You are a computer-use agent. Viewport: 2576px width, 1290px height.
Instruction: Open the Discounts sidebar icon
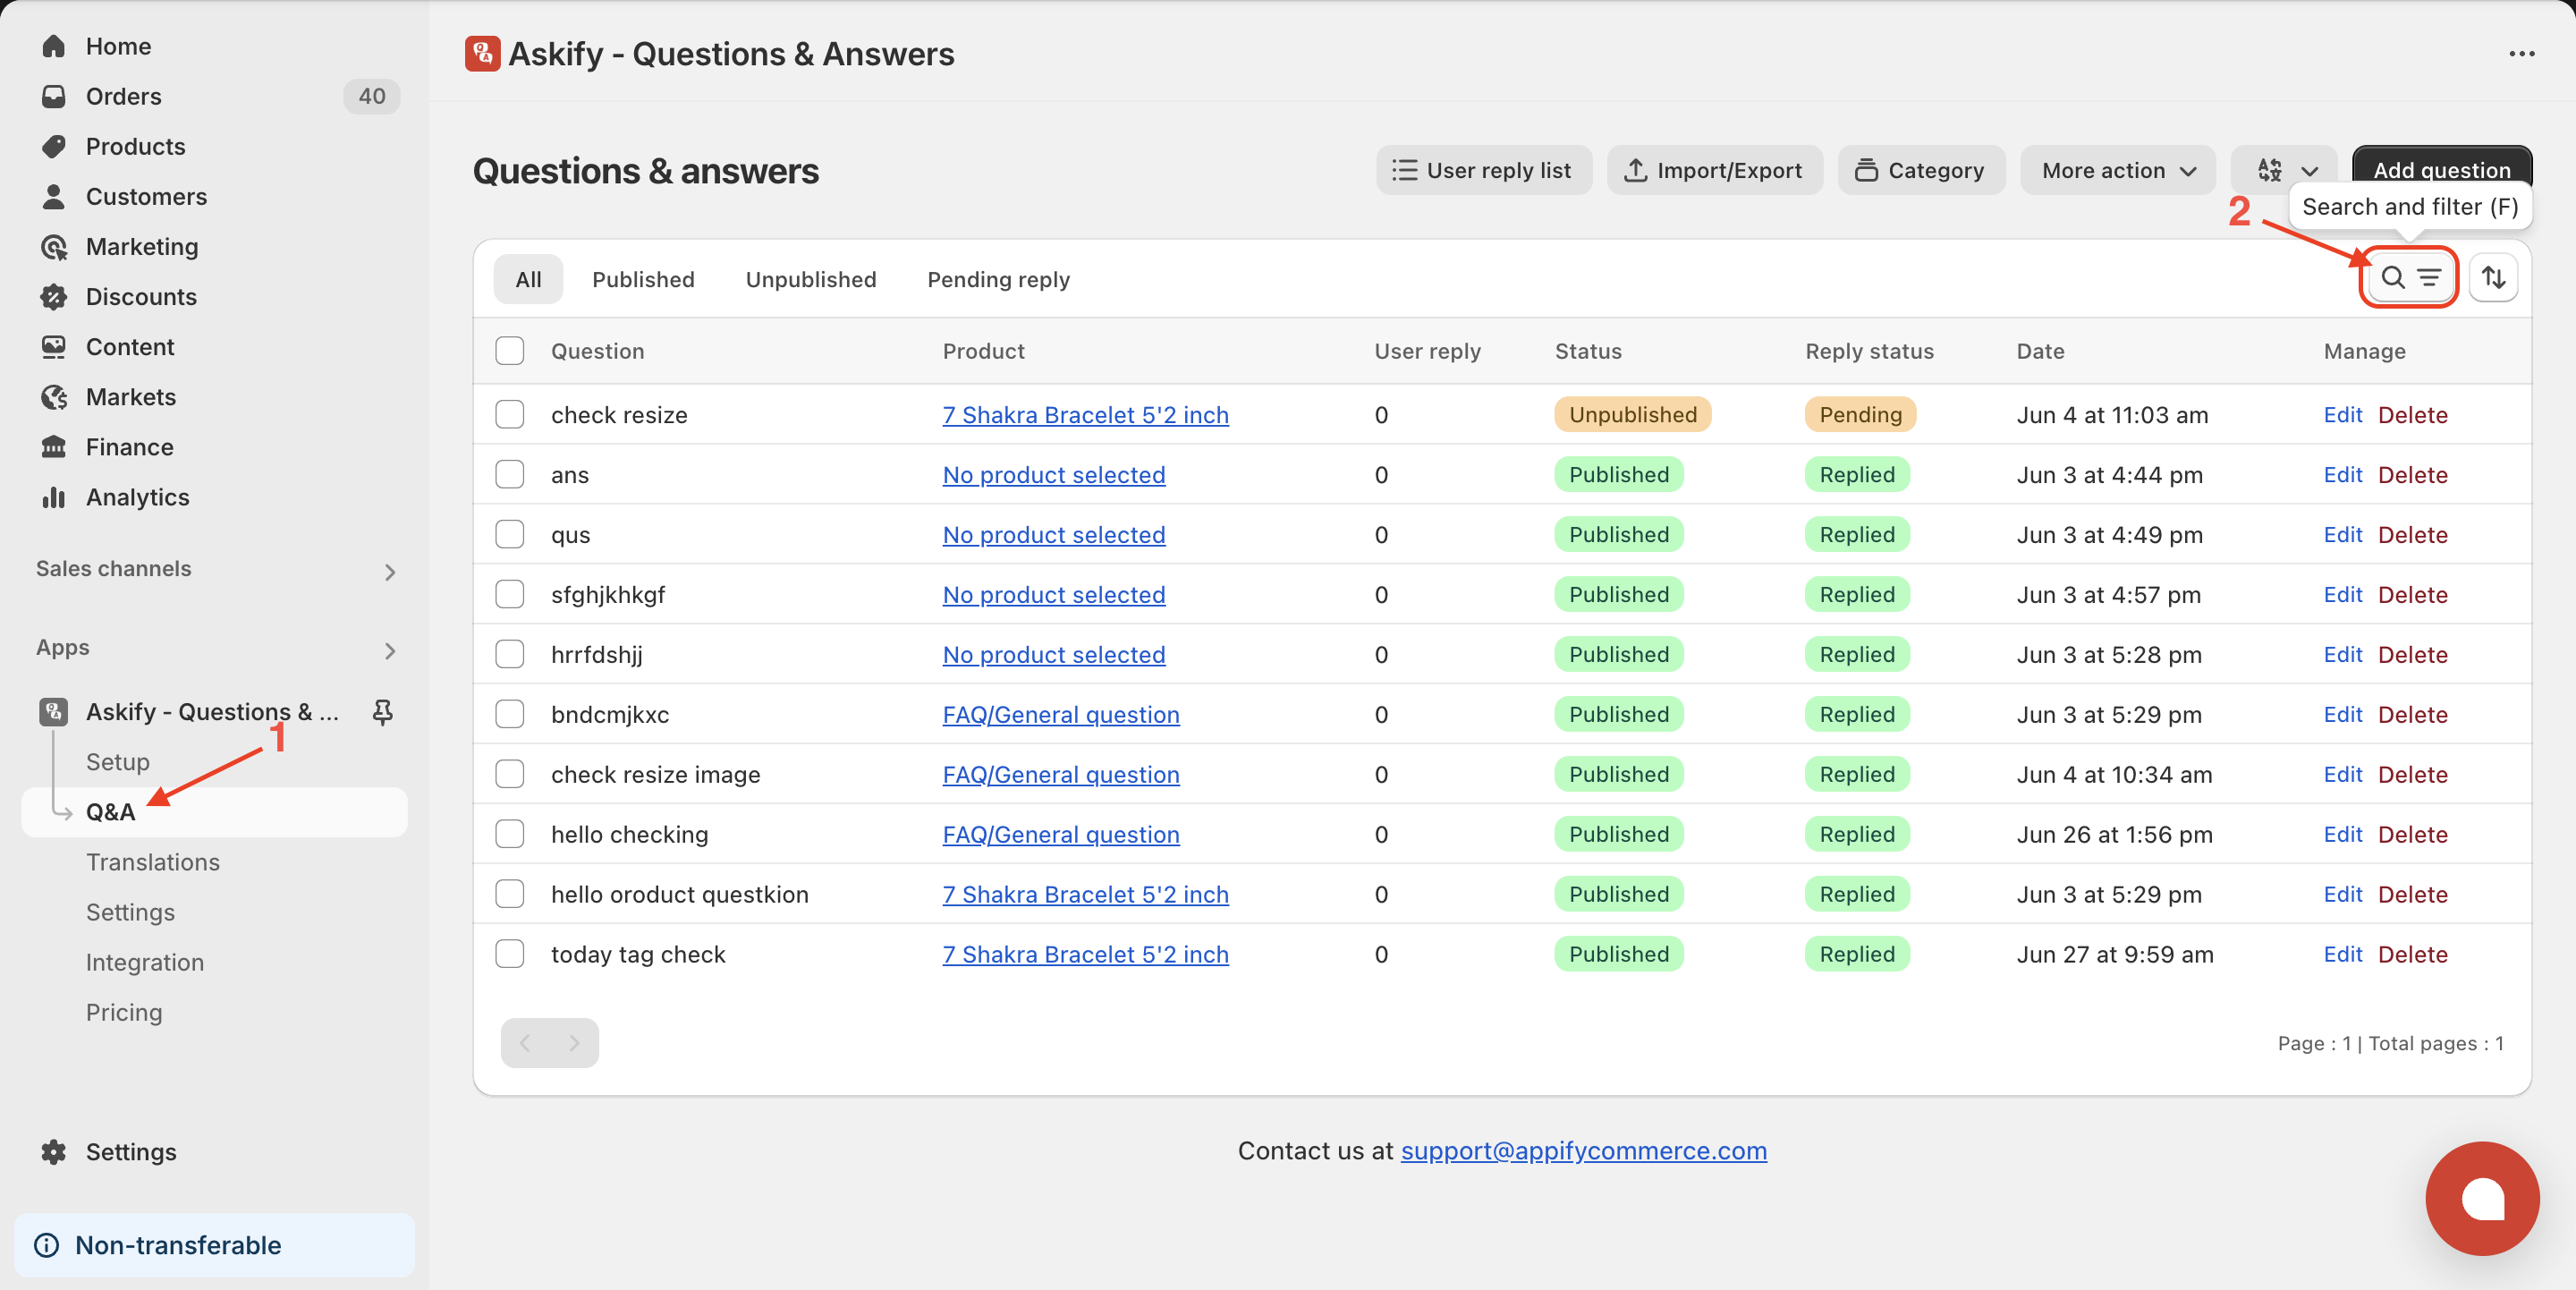coord(54,297)
